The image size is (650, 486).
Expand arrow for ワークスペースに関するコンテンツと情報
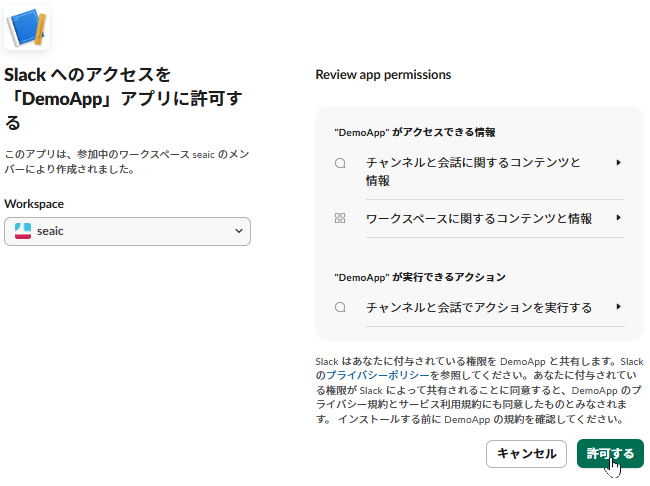(619, 218)
